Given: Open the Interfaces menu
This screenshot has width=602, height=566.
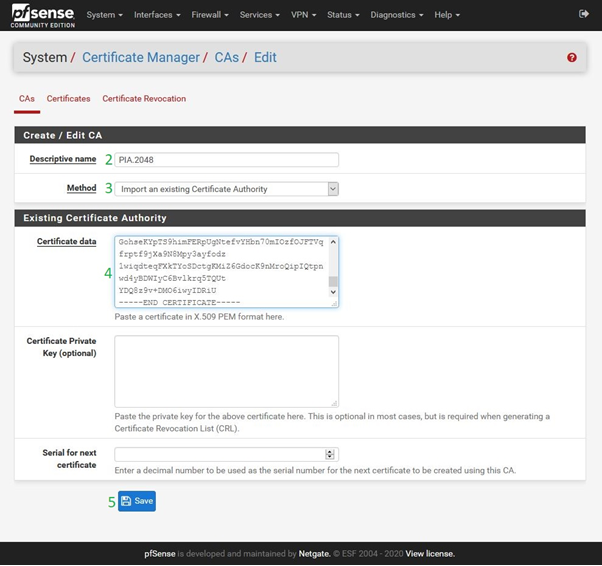Looking at the screenshot, I should pyautogui.click(x=157, y=15).
